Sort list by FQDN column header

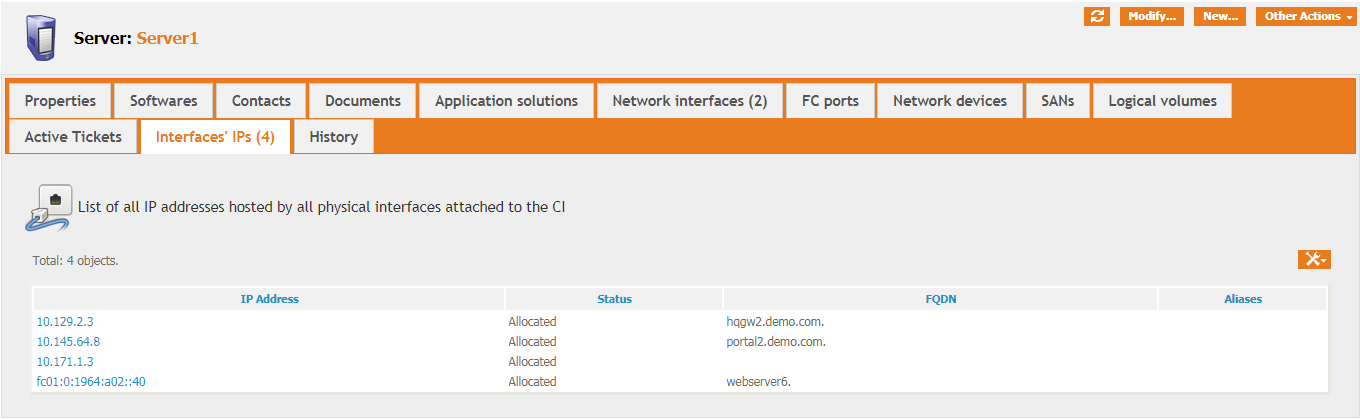tap(940, 299)
